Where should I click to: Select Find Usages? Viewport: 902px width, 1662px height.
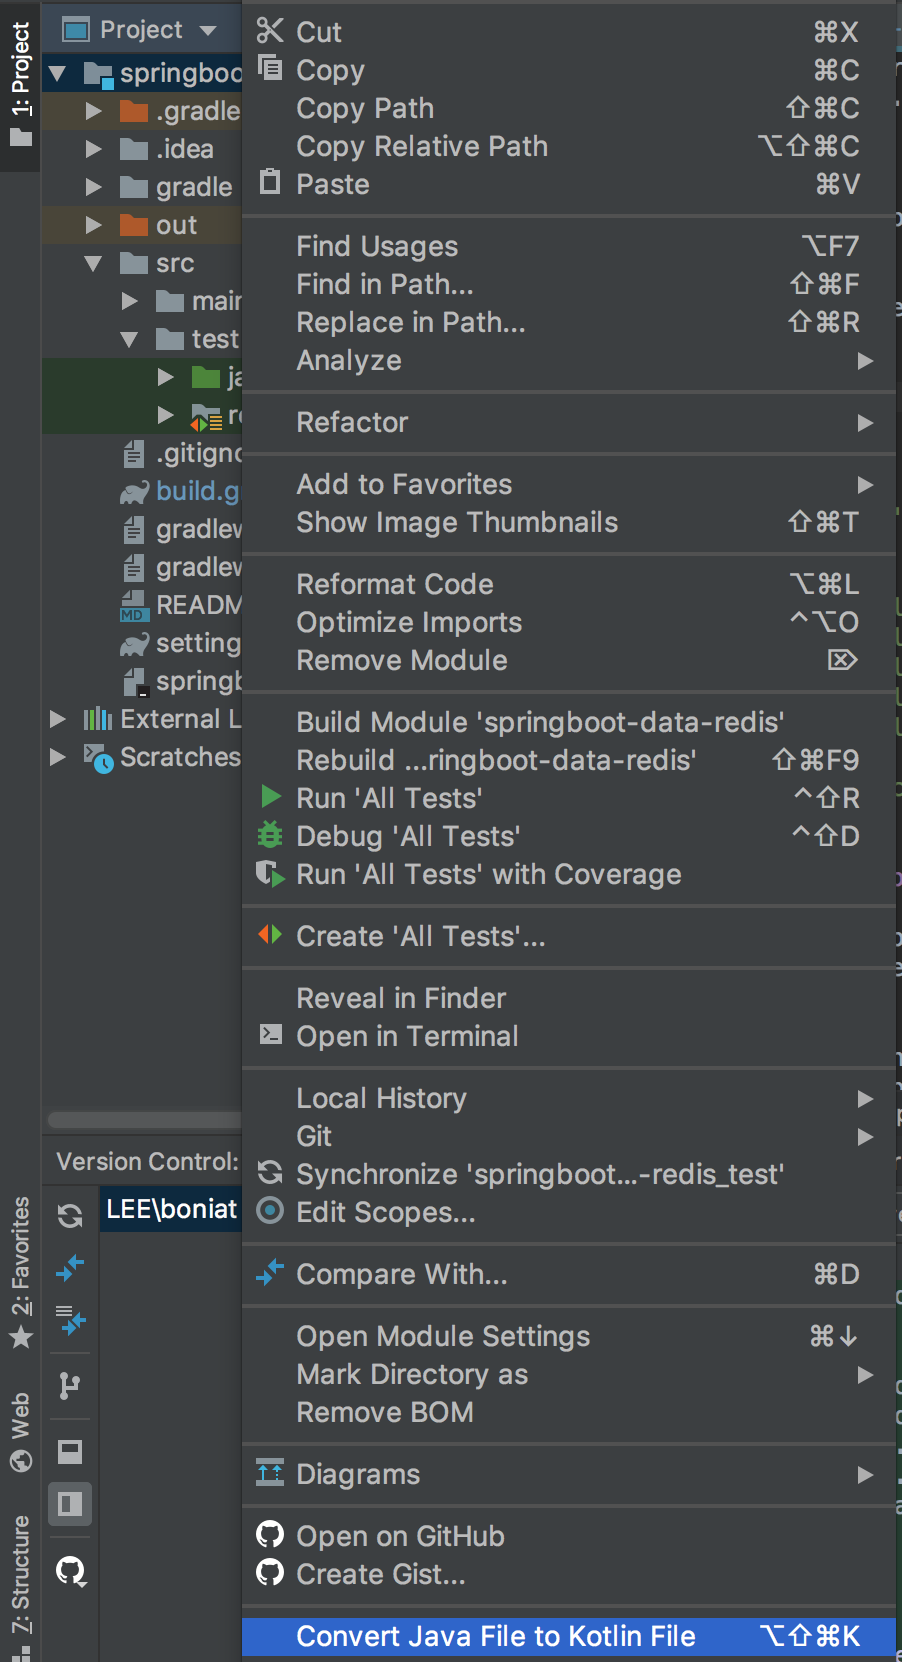pos(569,246)
